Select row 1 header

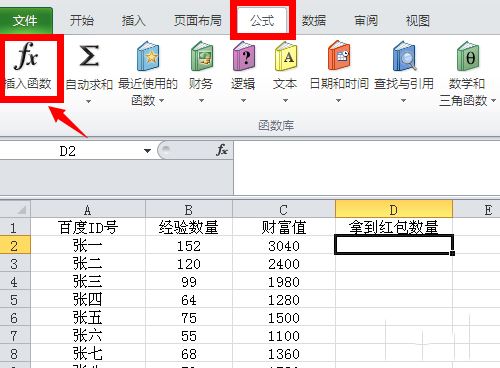(x=15, y=227)
